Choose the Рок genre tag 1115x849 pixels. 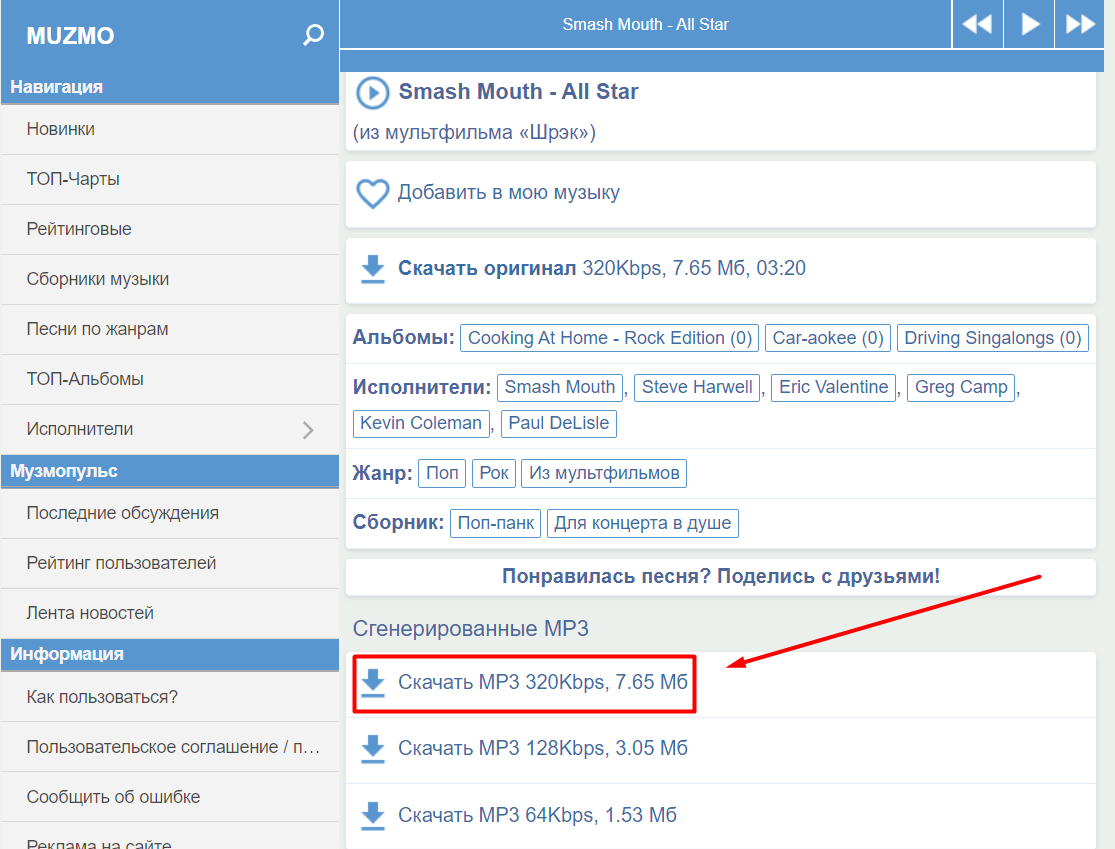(494, 473)
